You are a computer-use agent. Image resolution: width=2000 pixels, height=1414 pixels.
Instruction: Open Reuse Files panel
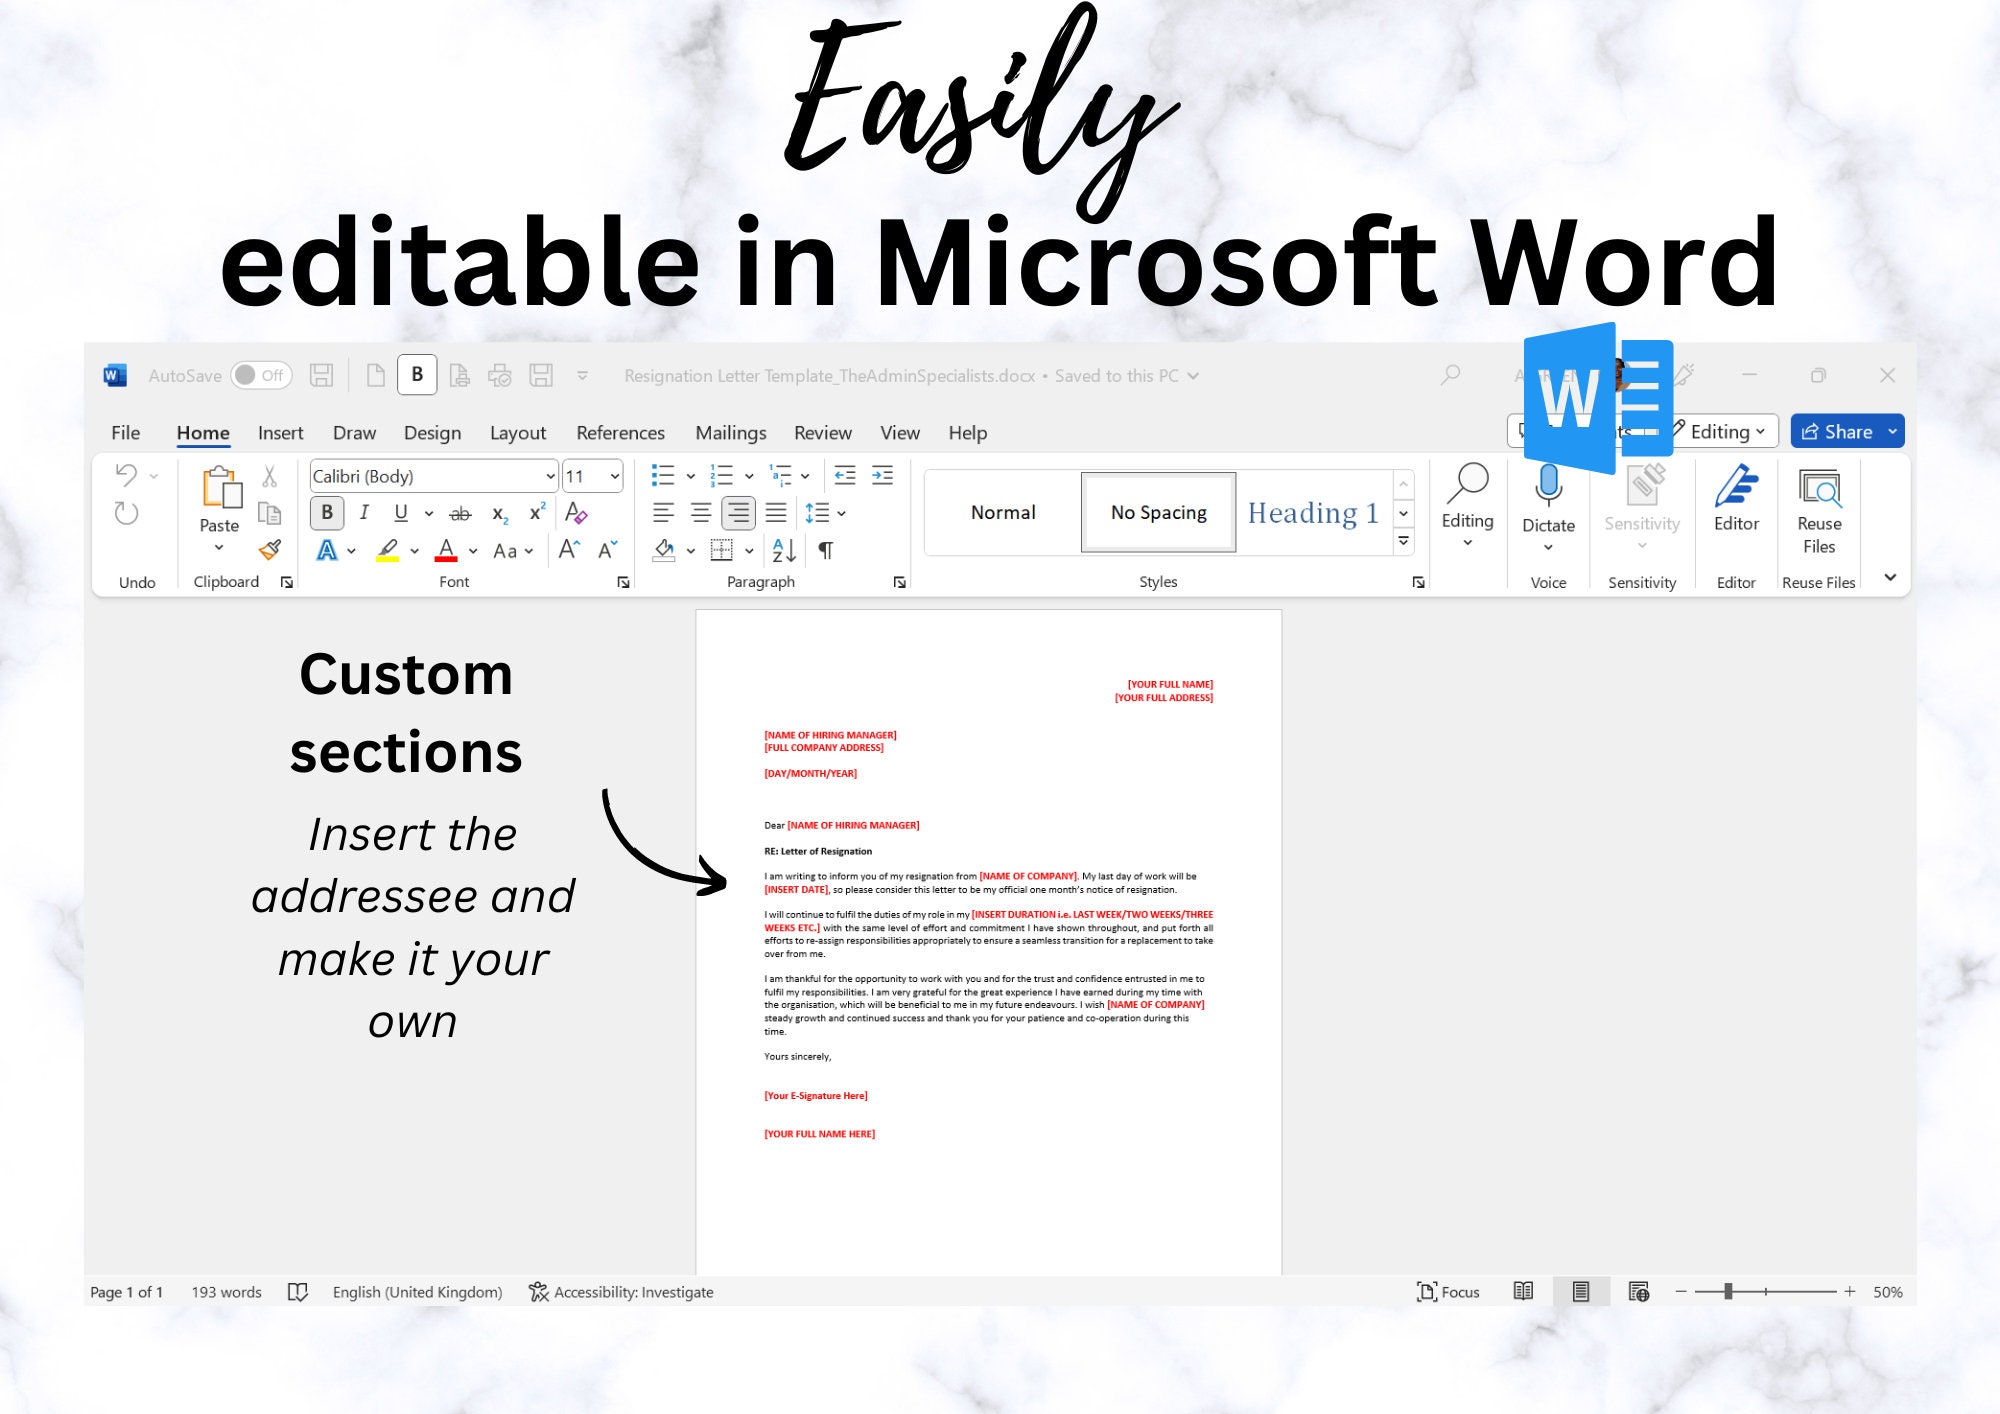click(x=1818, y=510)
